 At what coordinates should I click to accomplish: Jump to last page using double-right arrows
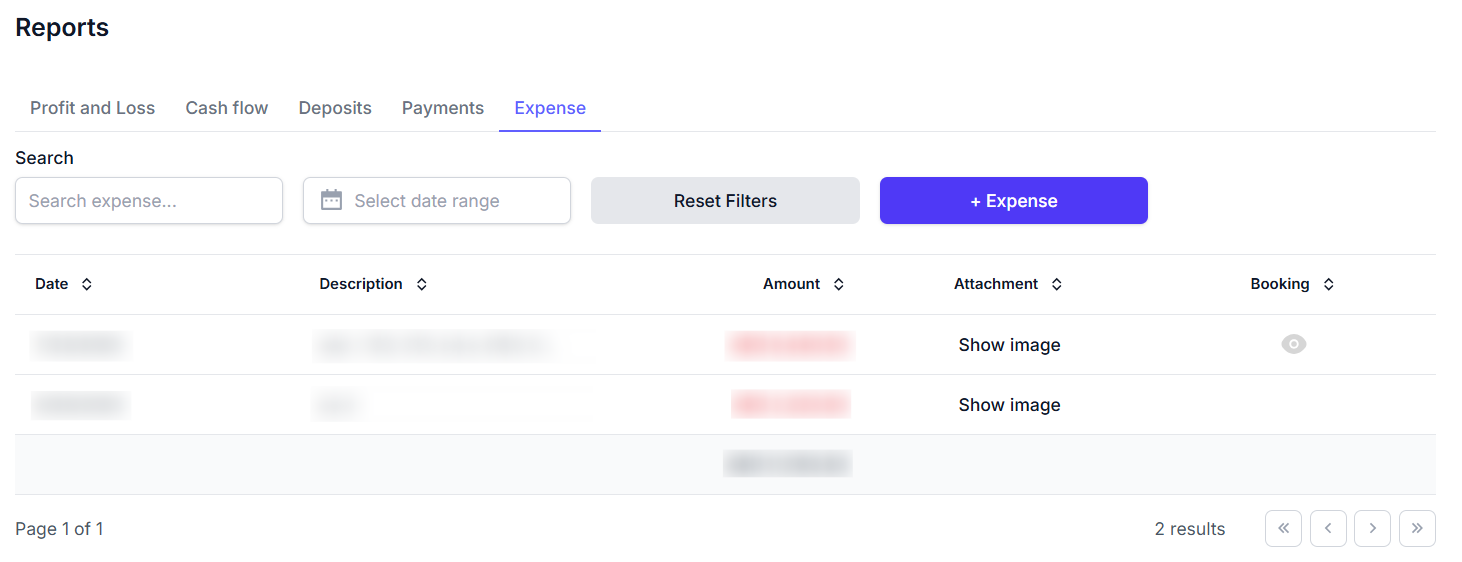coord(1417,529)
